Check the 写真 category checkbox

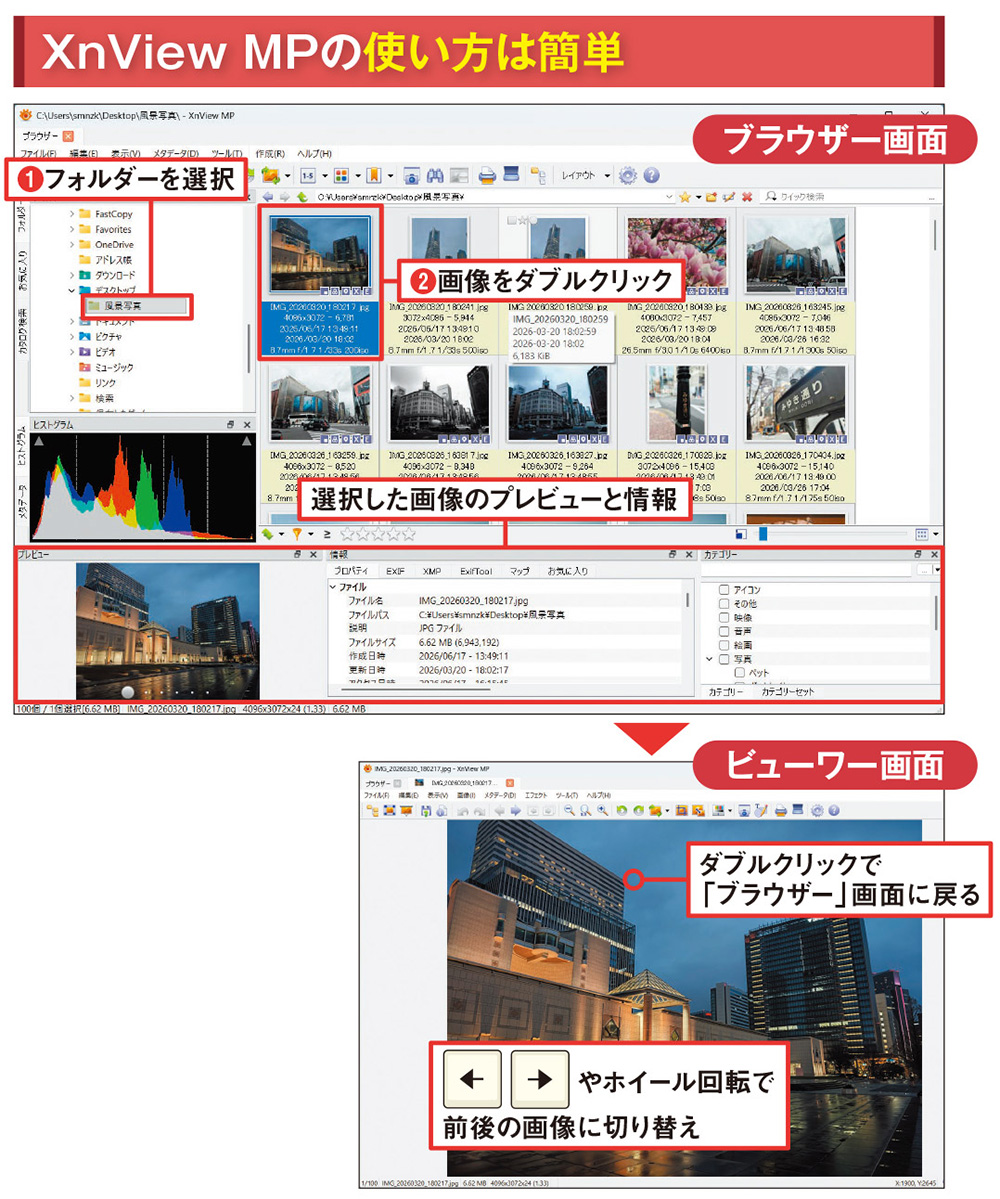click(x=724, y=658)
